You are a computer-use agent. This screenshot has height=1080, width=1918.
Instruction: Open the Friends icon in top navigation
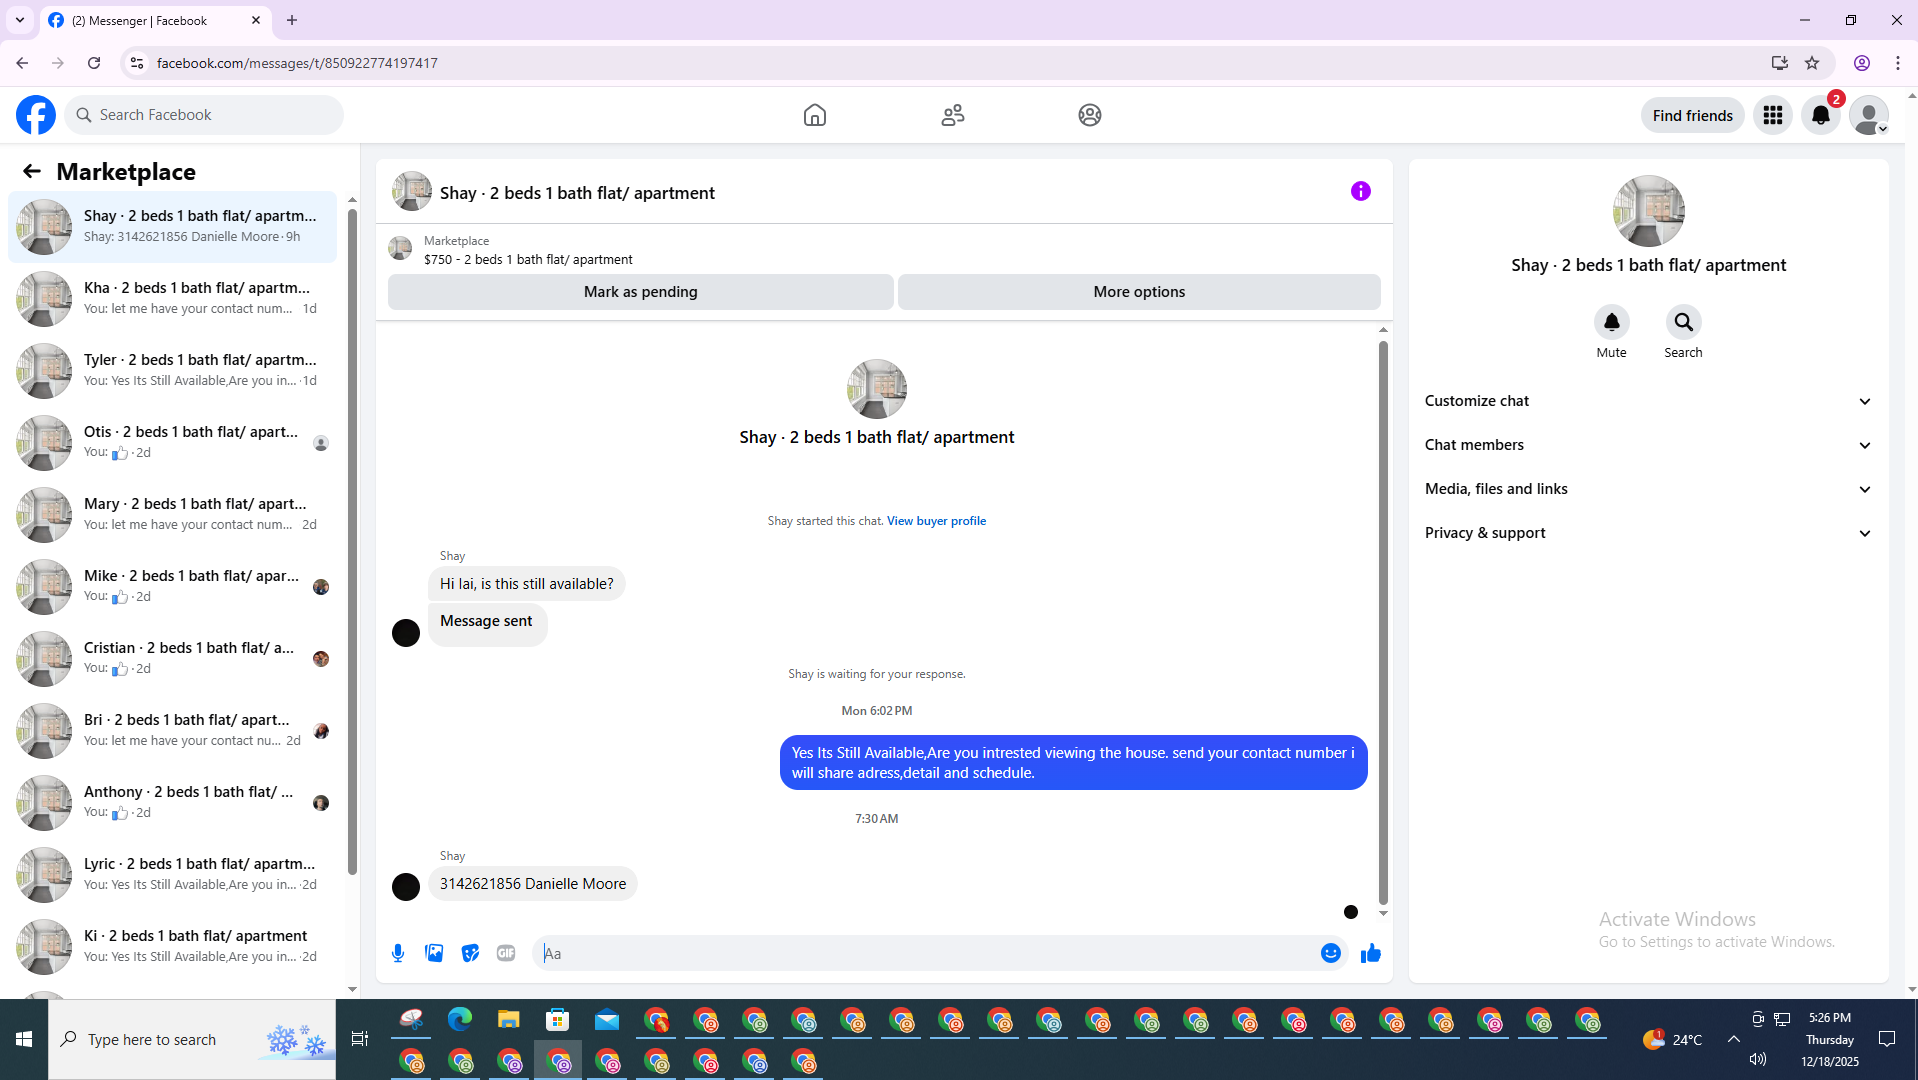(953, 115)
